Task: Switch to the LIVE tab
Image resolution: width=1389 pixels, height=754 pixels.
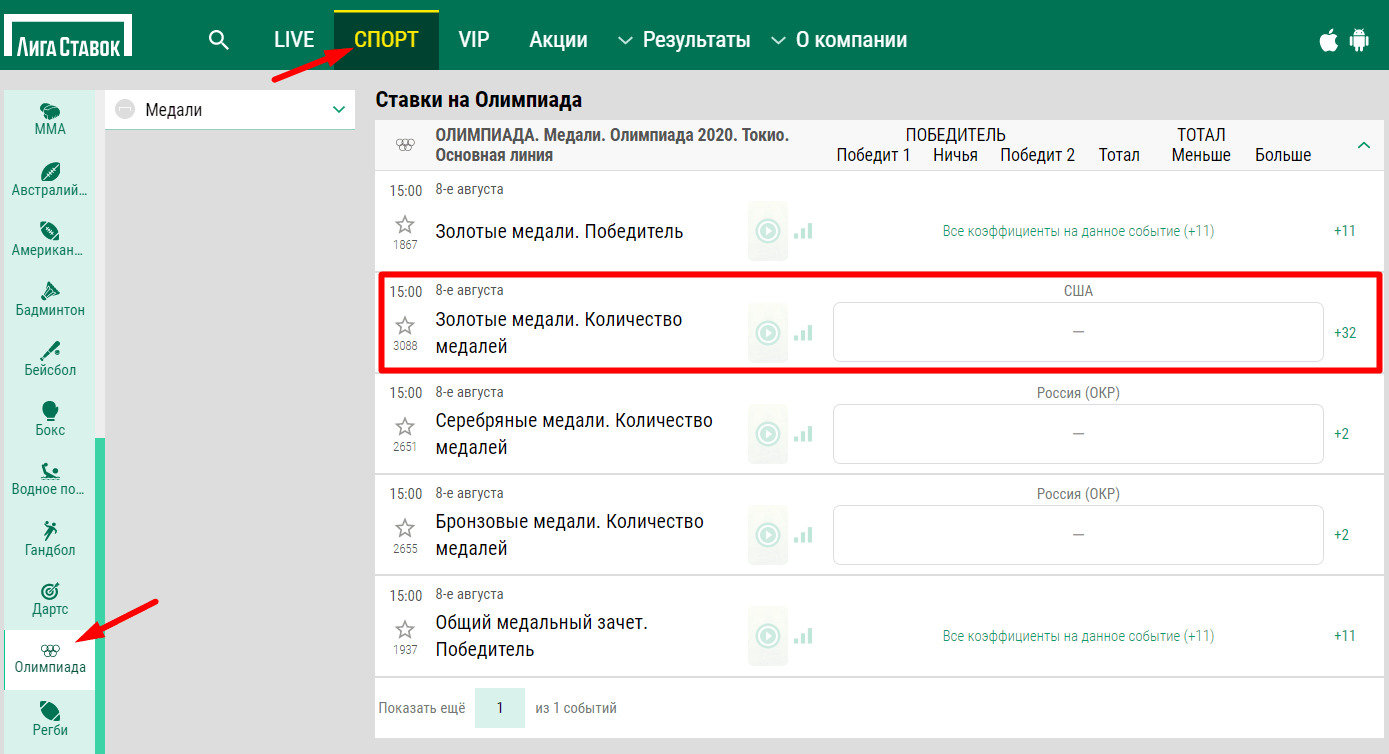Action: [294, 40]
